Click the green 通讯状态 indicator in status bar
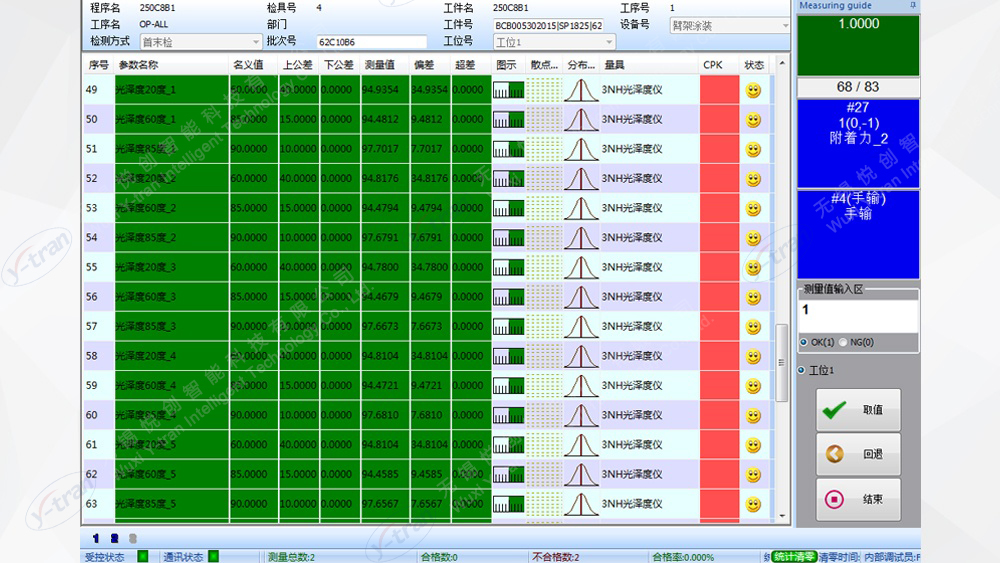The width and height of the screenshot is (1000, 563). click(213, 556)
